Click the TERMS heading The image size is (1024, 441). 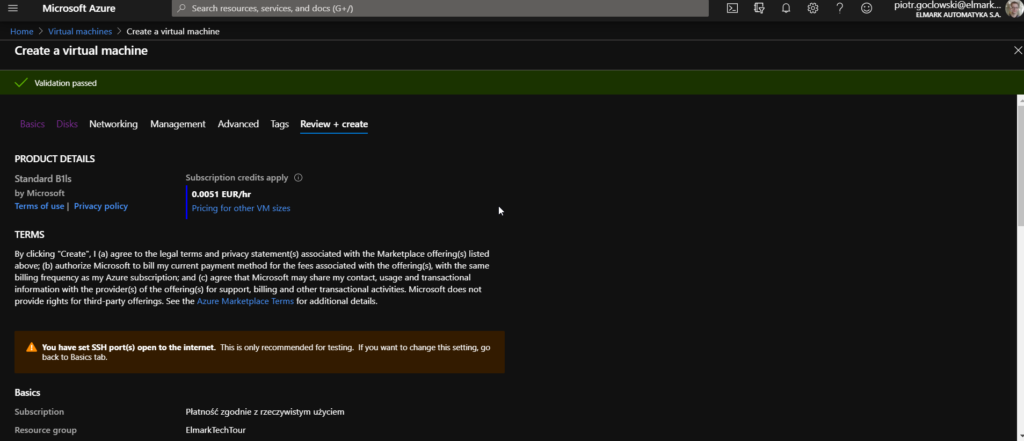tap(29, 235)
